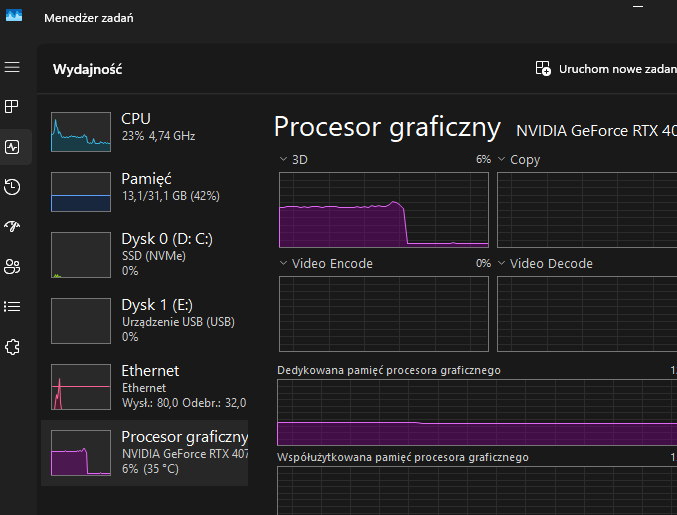Click the '23% 4,74 GHz' CPU value
This screenshot has height=515, width=677.
click(158, 136)
